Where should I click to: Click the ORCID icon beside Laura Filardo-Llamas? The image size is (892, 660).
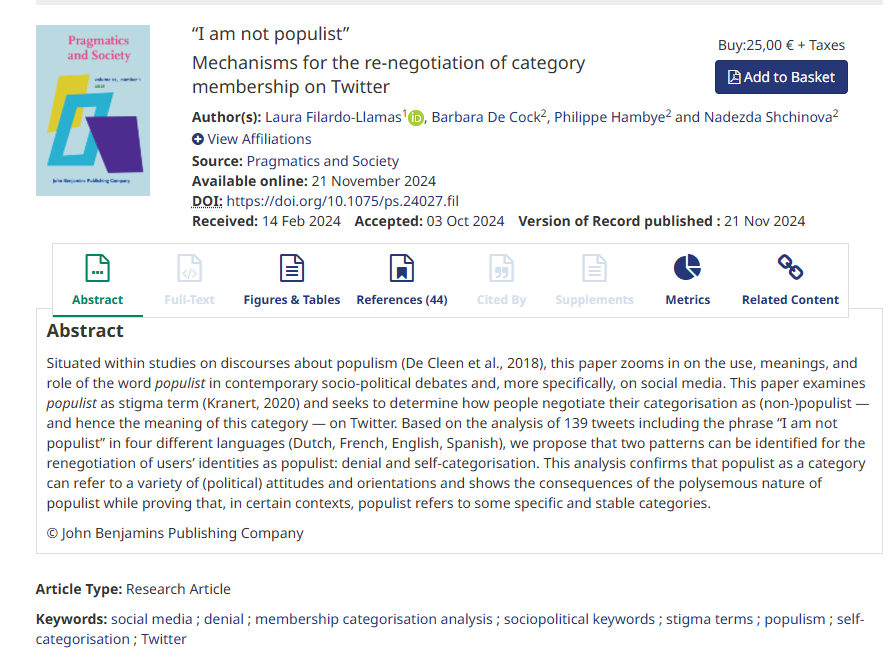416,118
